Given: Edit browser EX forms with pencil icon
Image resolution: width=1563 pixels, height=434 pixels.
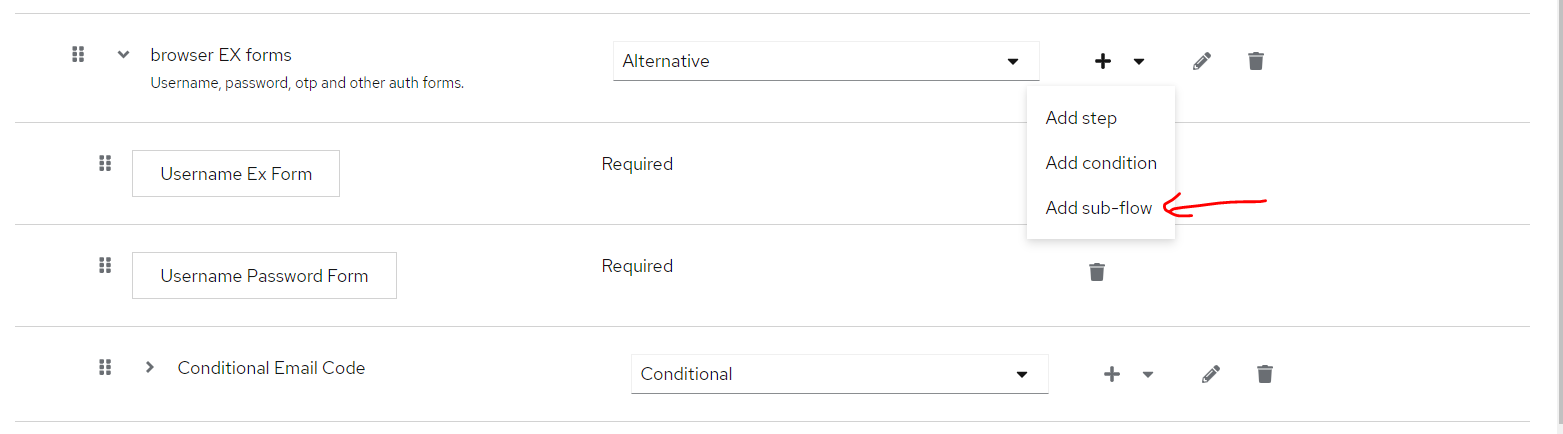Looking at the screenshot, I should (x=1202, y=61).
